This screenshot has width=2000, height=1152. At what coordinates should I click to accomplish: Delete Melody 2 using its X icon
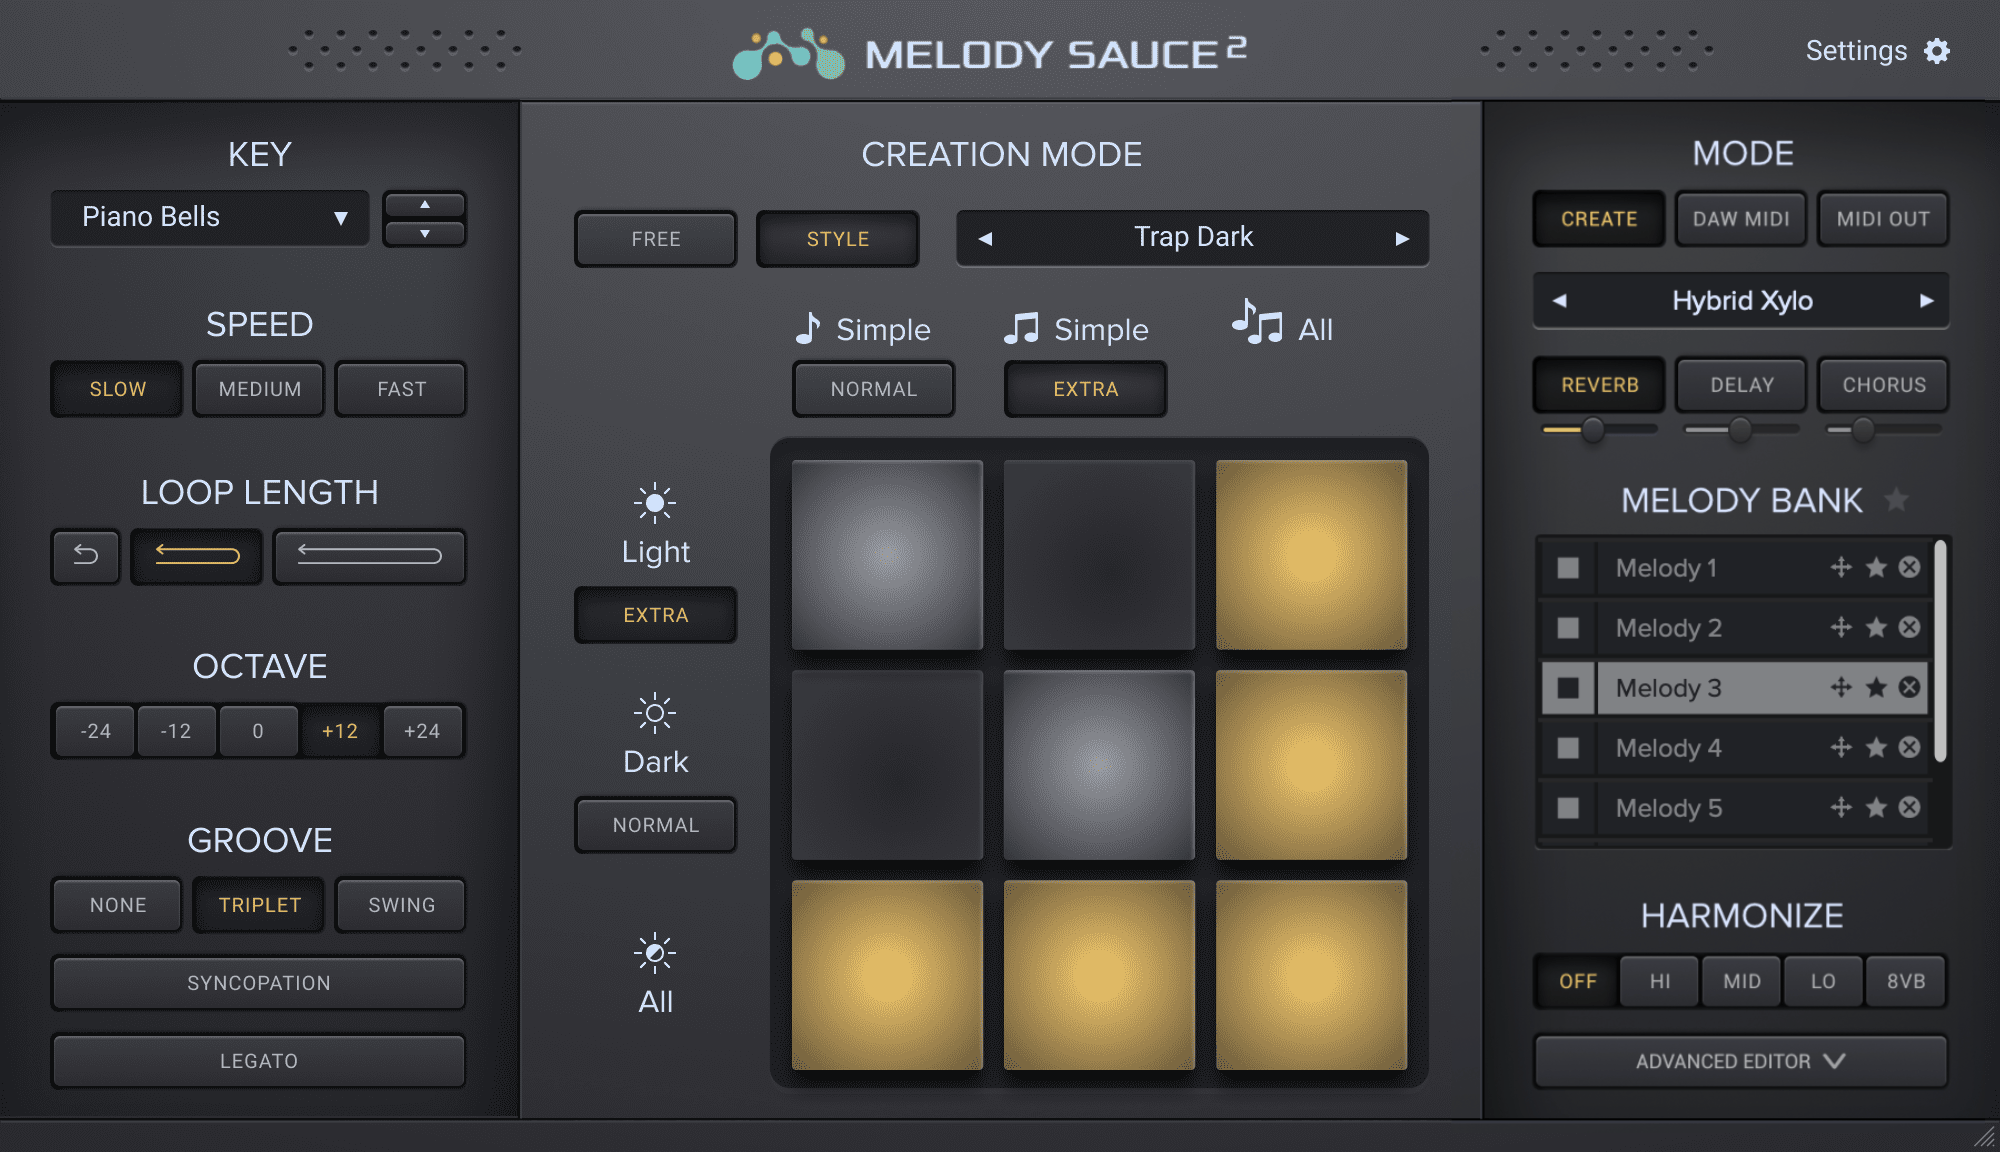(1910, 627)
